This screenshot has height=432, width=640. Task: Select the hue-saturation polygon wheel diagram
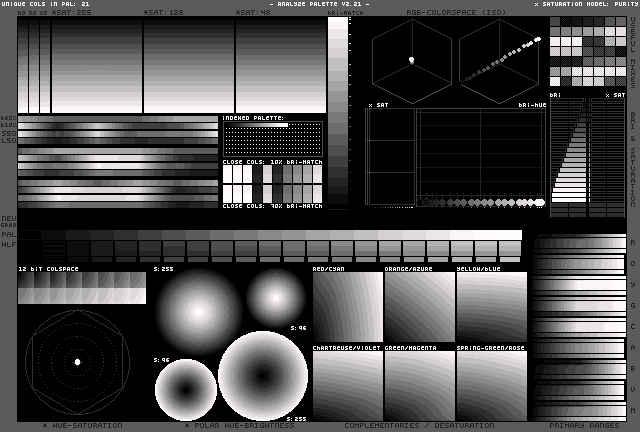click(x=77, y=361)
